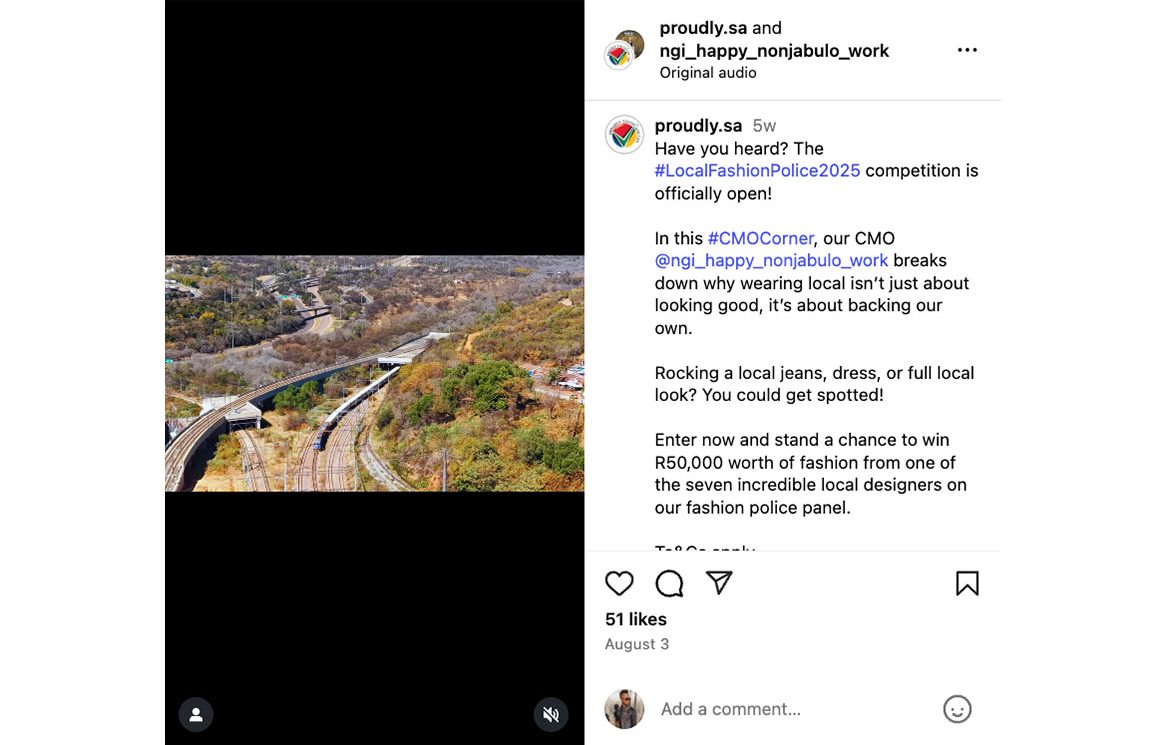Open proudly.sa username in header
1166x745 pixels.
tap(703, 28)
